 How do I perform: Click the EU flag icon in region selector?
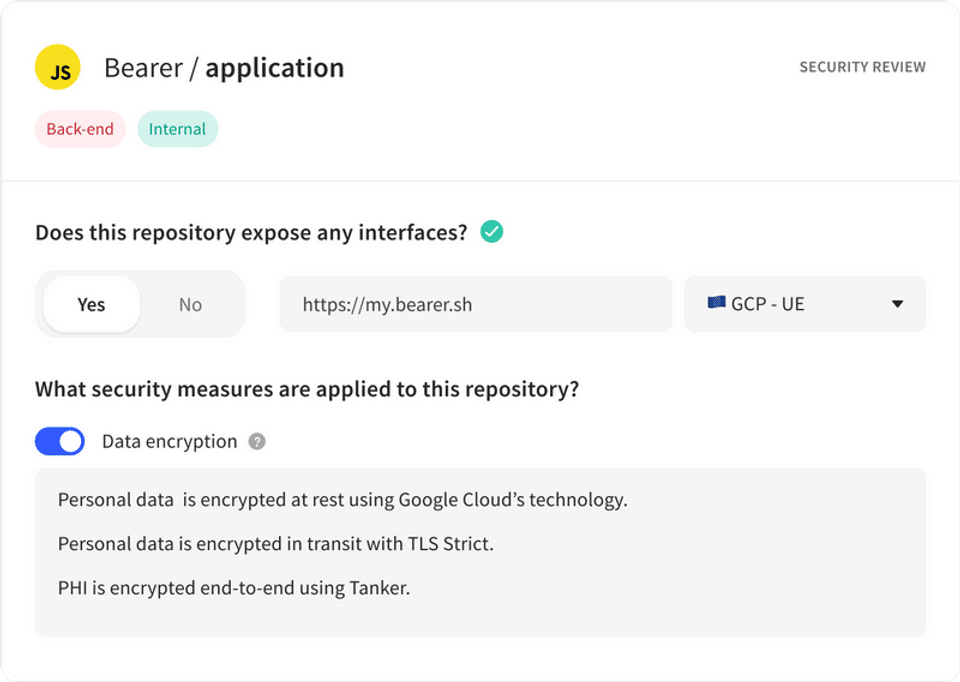[716, 302]
